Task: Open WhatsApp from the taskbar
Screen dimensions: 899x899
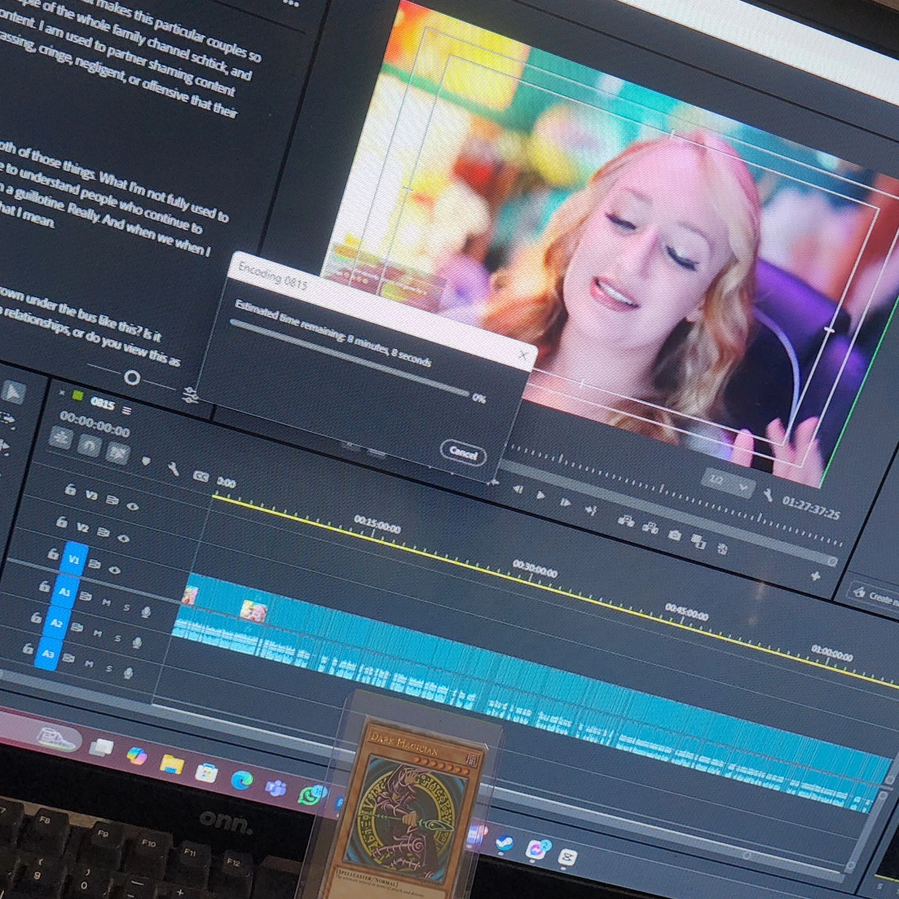Action: 311,795
